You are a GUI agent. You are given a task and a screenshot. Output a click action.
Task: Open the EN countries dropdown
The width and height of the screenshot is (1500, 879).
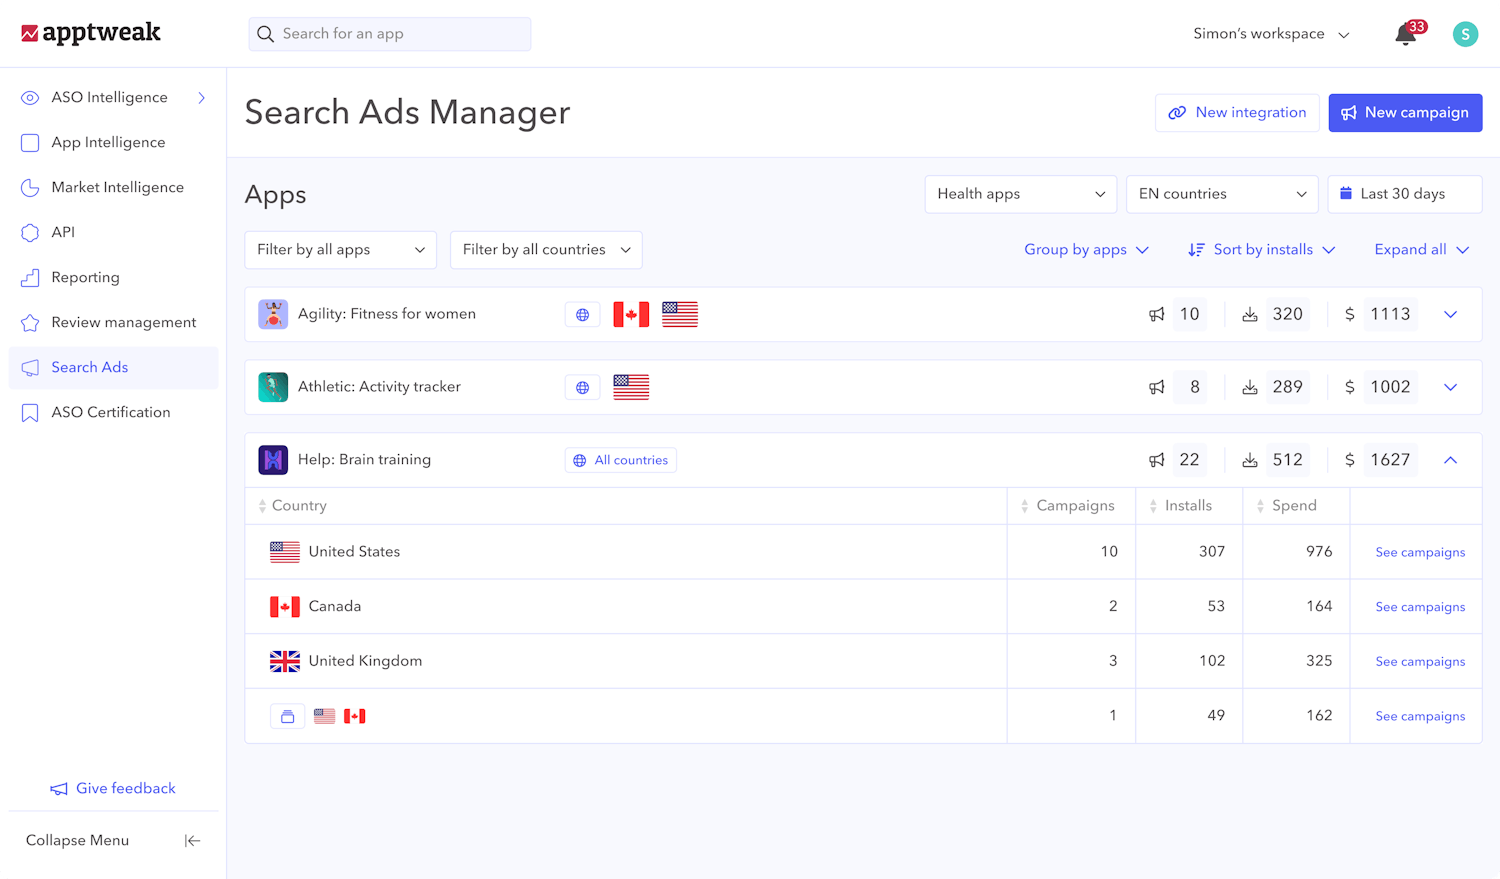click(1221, 194)
